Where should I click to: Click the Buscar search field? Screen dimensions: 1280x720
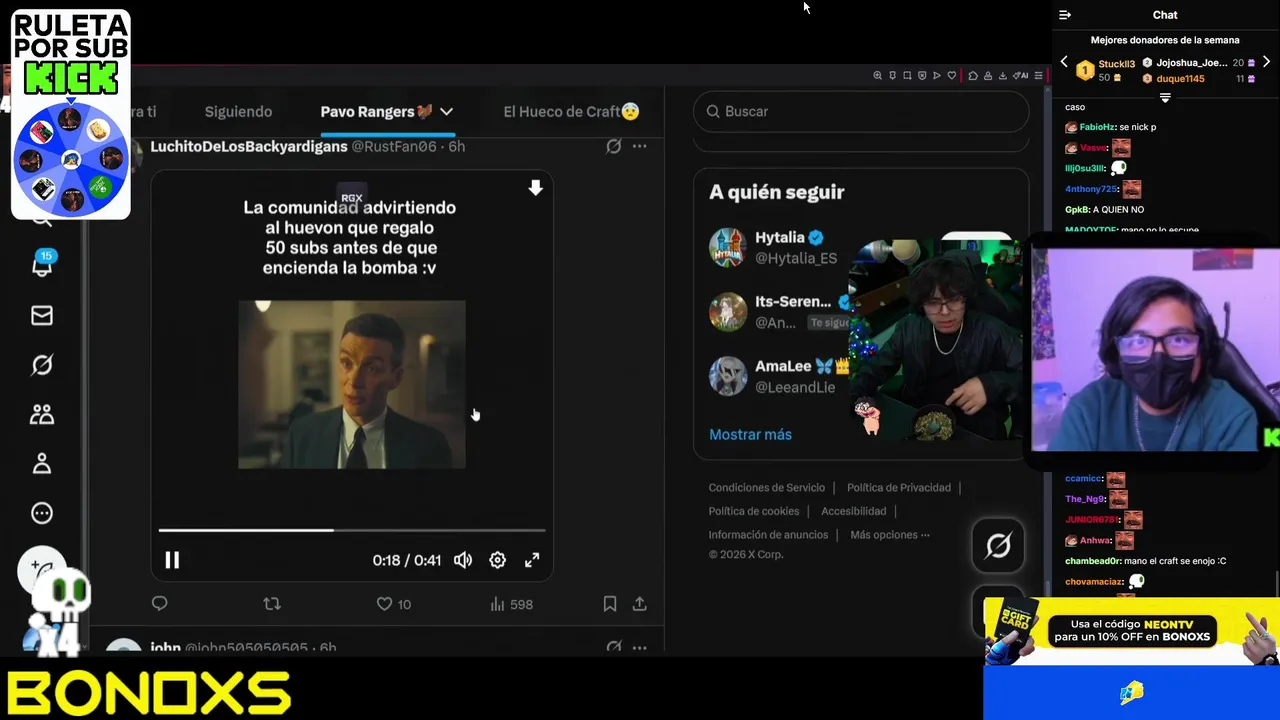coord(861,111)
